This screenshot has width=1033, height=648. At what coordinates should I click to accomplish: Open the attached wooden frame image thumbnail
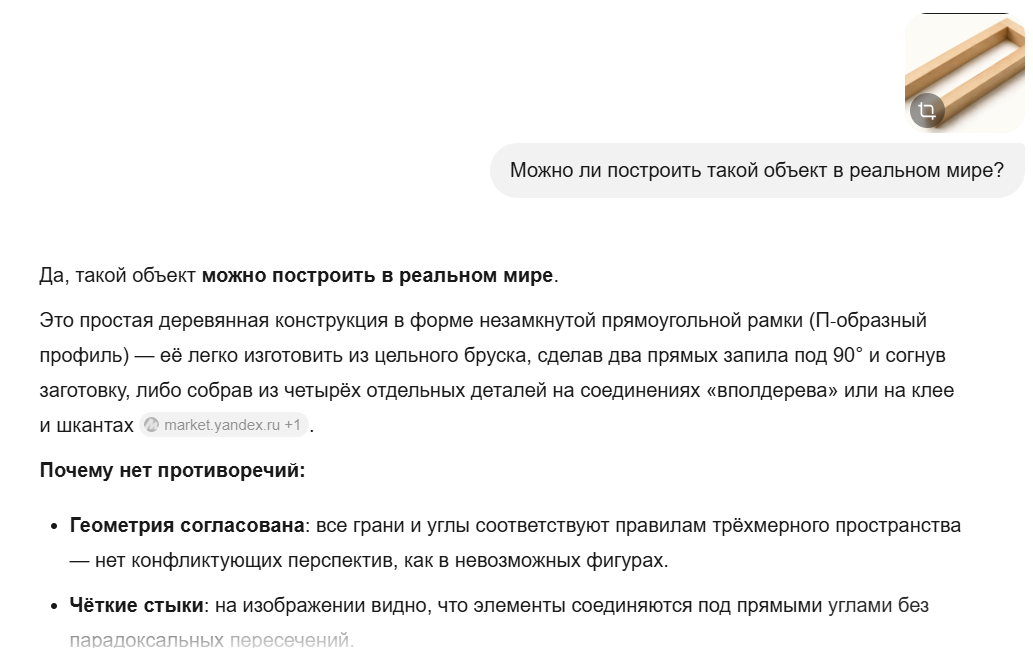(x=964, y=72)
